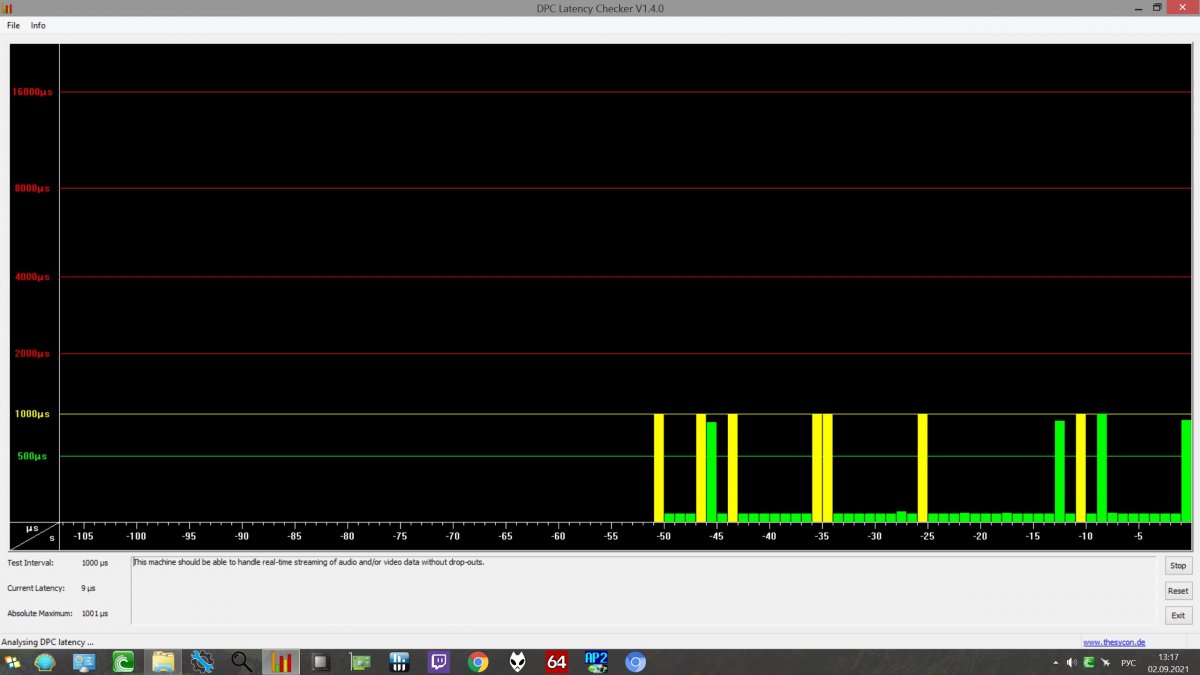The width and height of the screenshot is (1200, 675).
Task: Open the dark square taskbar icon
Action: (x=321, y=662)
